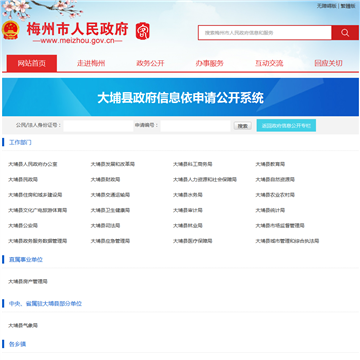This screenshot has width=360, height=360.
Task: Open 大埔县司法局 link
Action: click(105, 226)
